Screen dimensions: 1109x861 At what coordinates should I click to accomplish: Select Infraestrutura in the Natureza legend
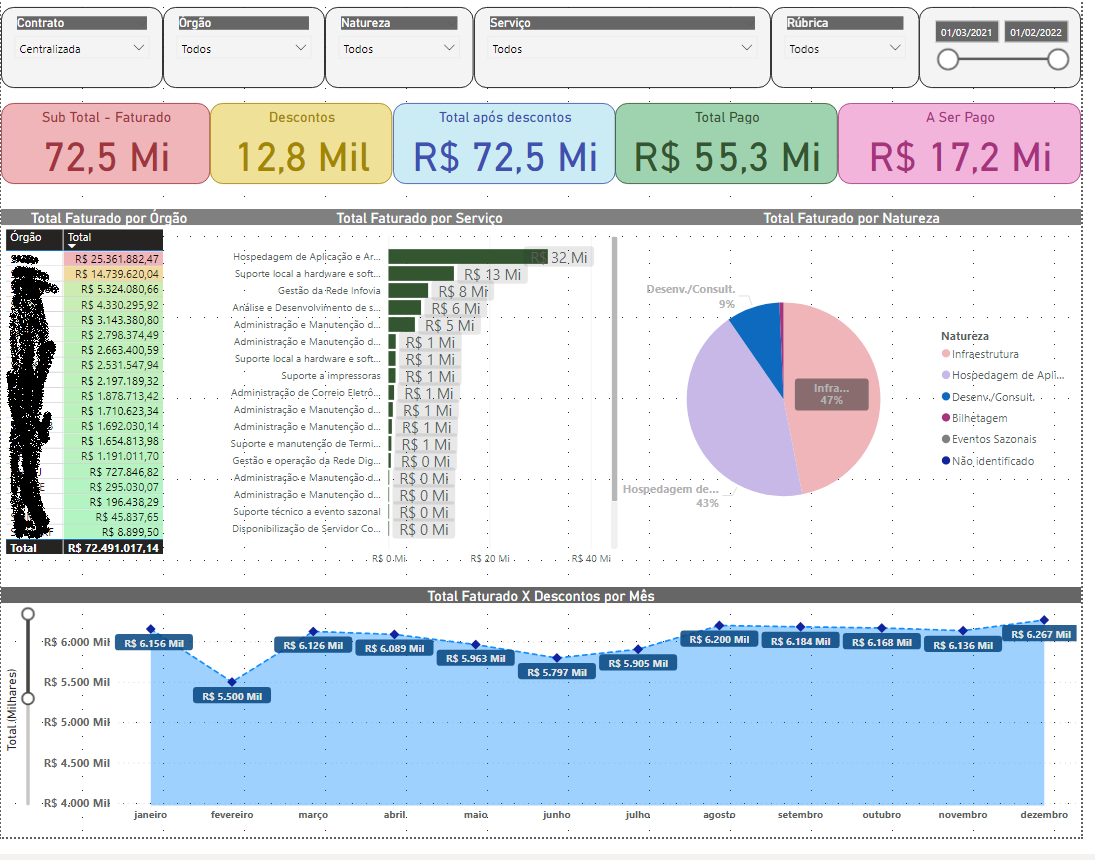(980, 354)
